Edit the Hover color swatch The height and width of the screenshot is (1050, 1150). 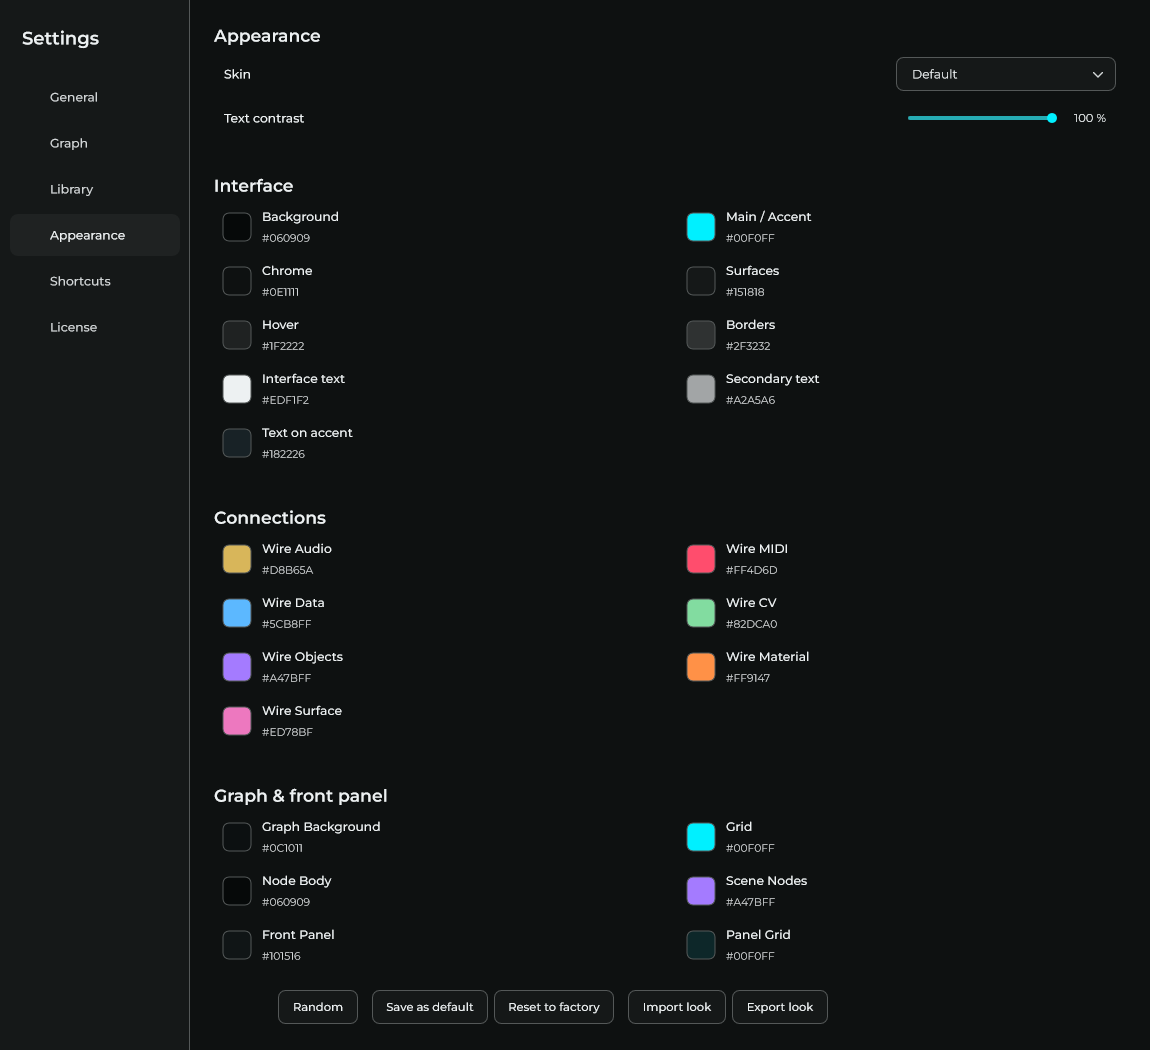(237, 335)
